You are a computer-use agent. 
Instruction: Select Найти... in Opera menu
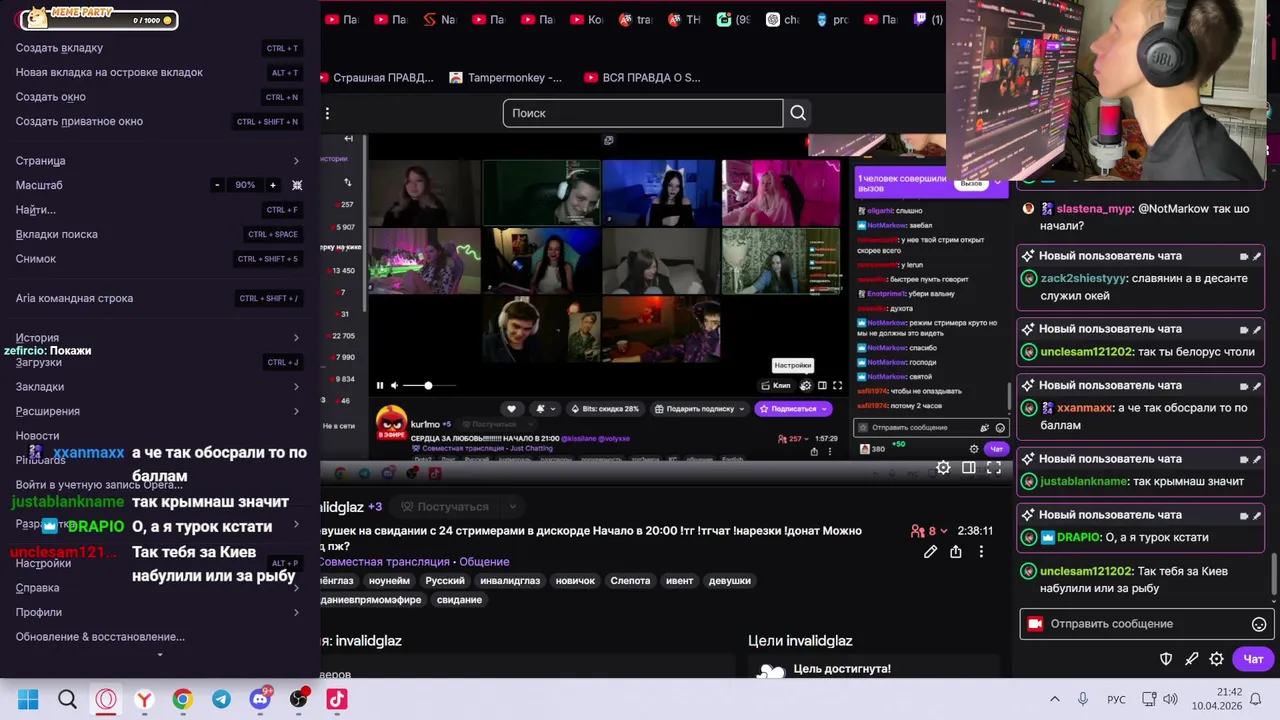159,210
